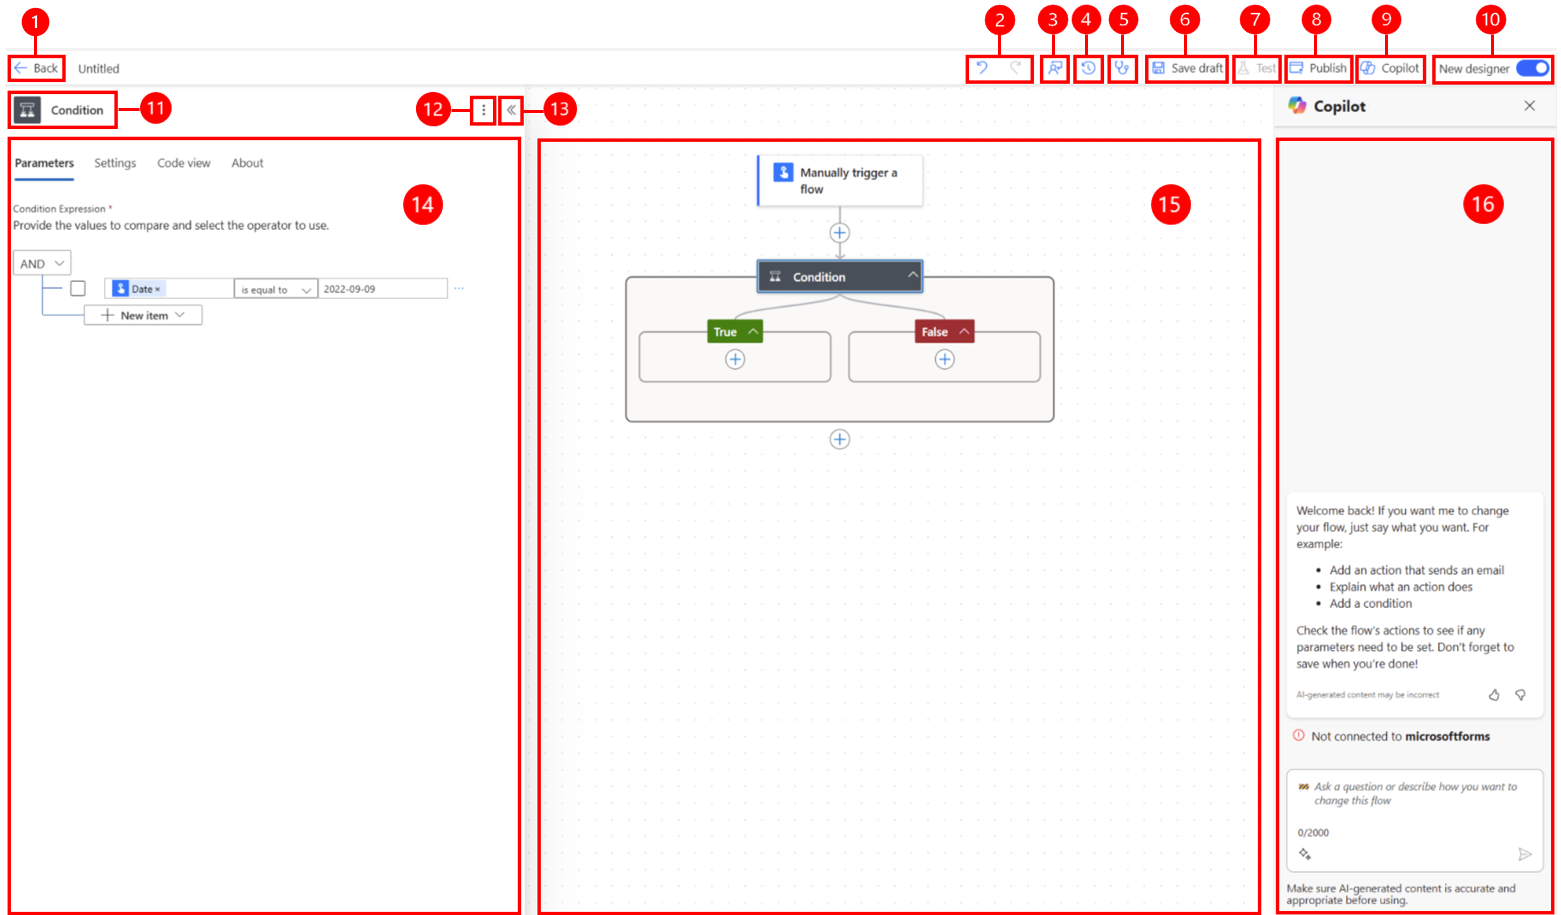Click the redo arrow icon
The image size is (1561, 915).
pos(1016,68)
